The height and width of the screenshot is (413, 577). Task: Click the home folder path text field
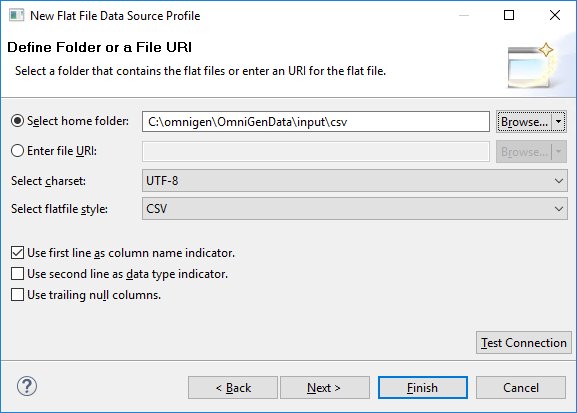click(316, 121)
